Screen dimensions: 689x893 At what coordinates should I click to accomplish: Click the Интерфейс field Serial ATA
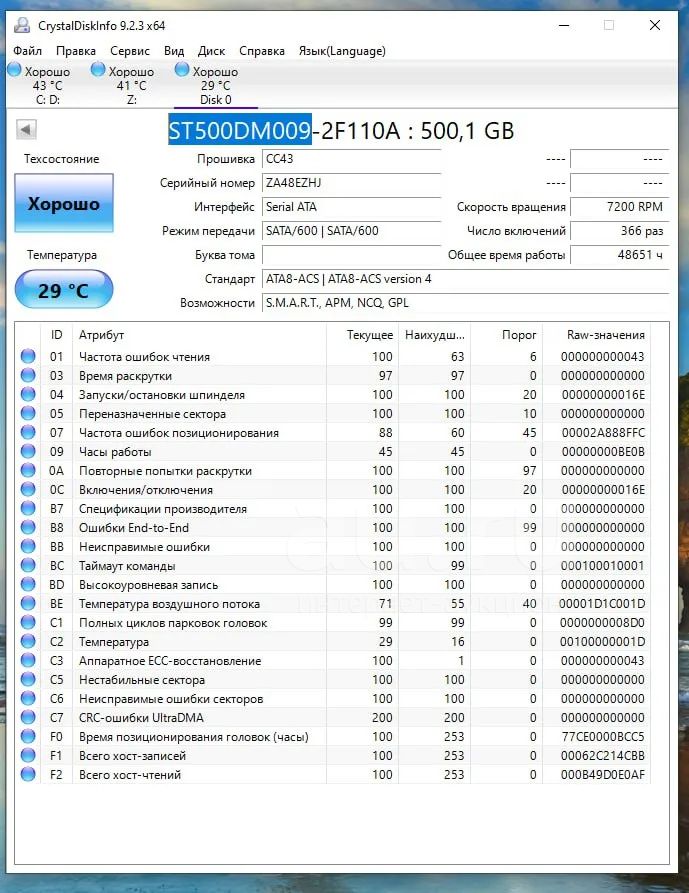[x=351, y=207]
